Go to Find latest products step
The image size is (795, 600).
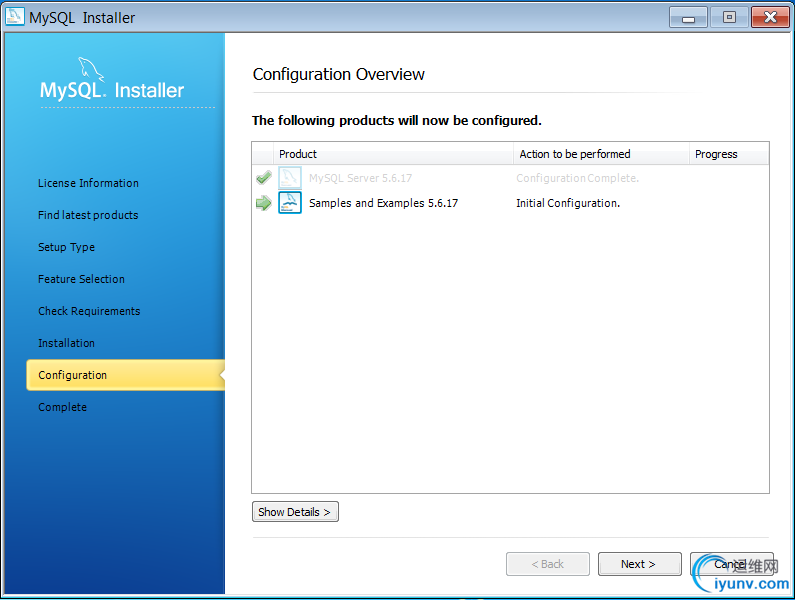pos(88,215)
